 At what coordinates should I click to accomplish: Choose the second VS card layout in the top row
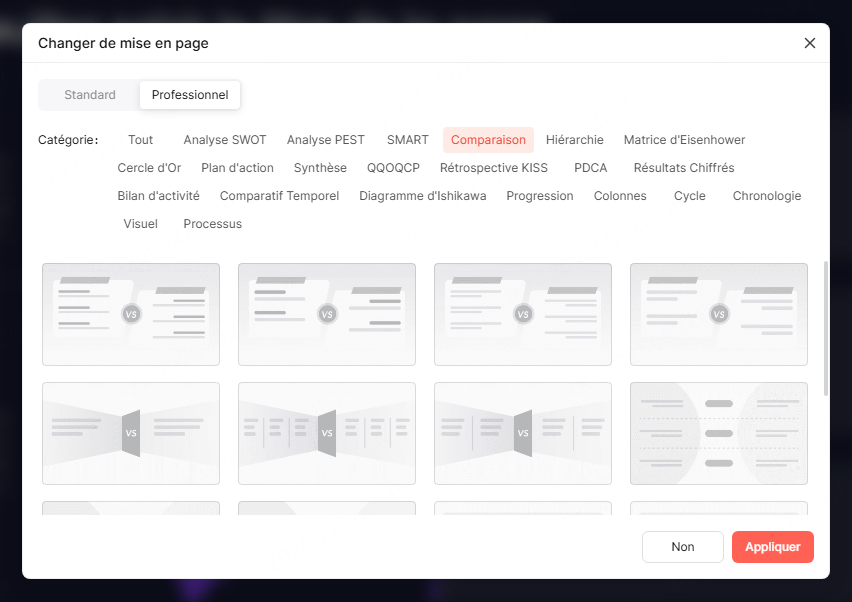tap(327, 315)
